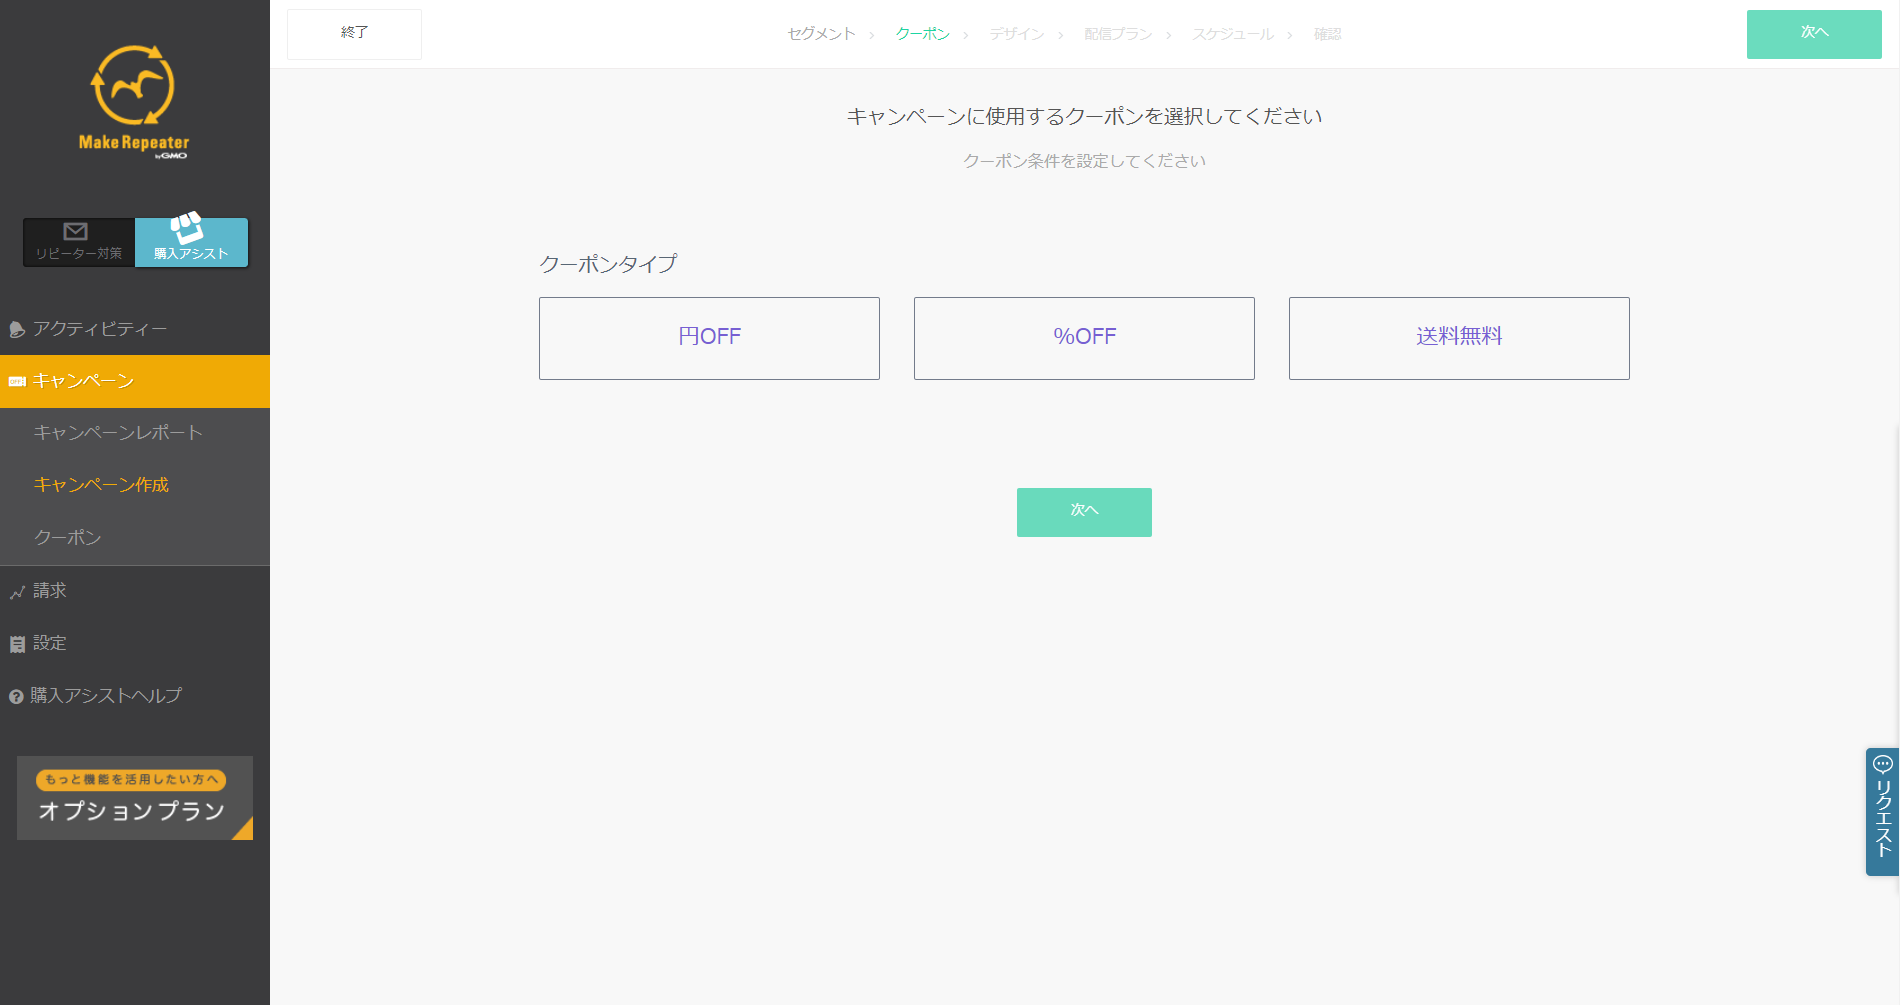Go to 配信プラン step in breadcrumb
The width and height of the screenshot is (1900, 1005).
click(1118, 34)
